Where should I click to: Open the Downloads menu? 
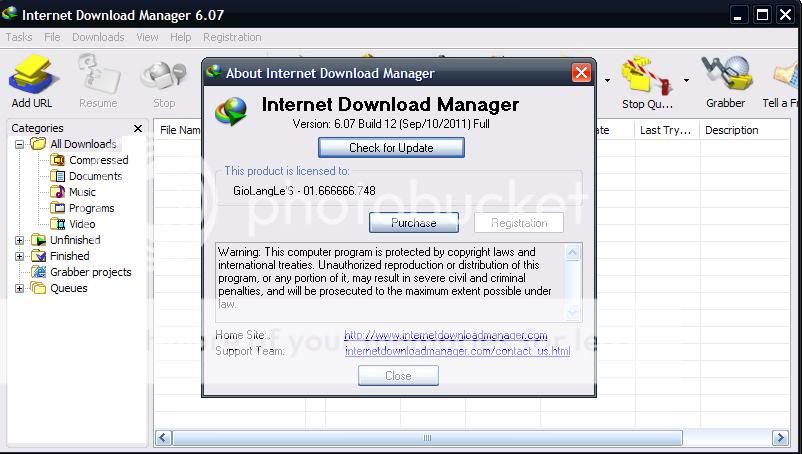[98, 37]
